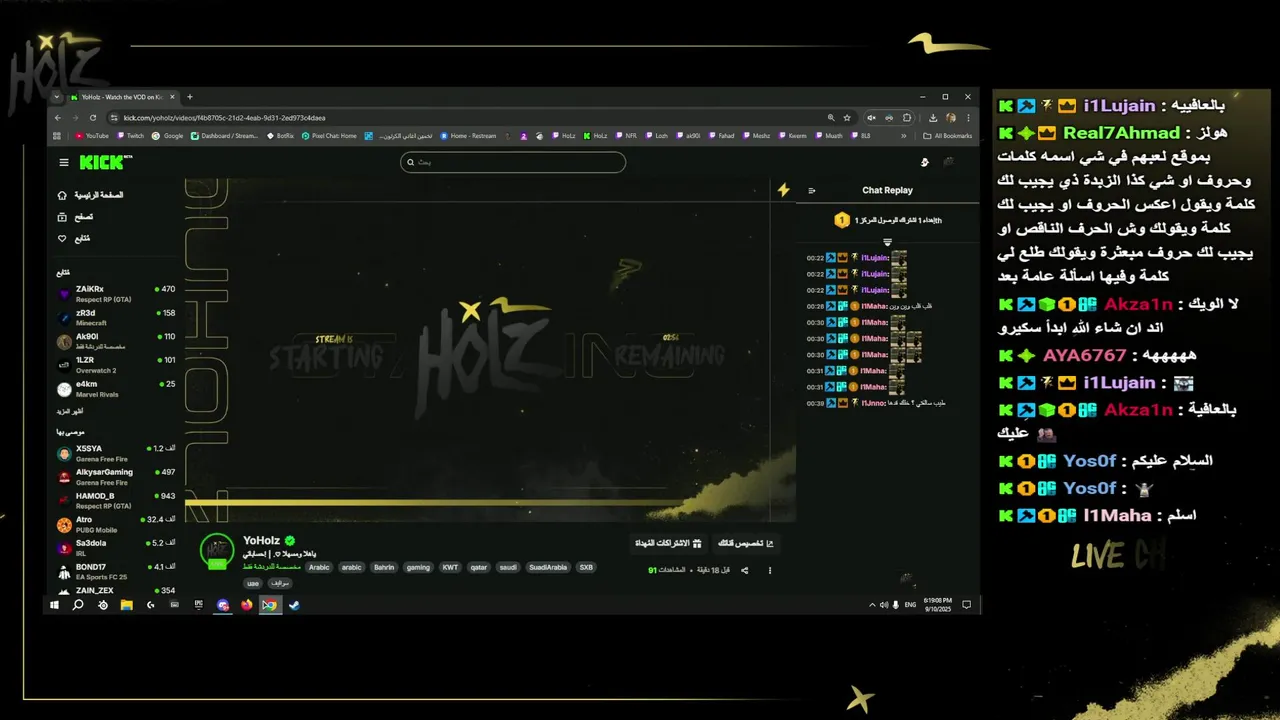This screenshot has width=1280, height=720.
Task: Collapse chat panel with arrow icon
Action: coord(811,190)
